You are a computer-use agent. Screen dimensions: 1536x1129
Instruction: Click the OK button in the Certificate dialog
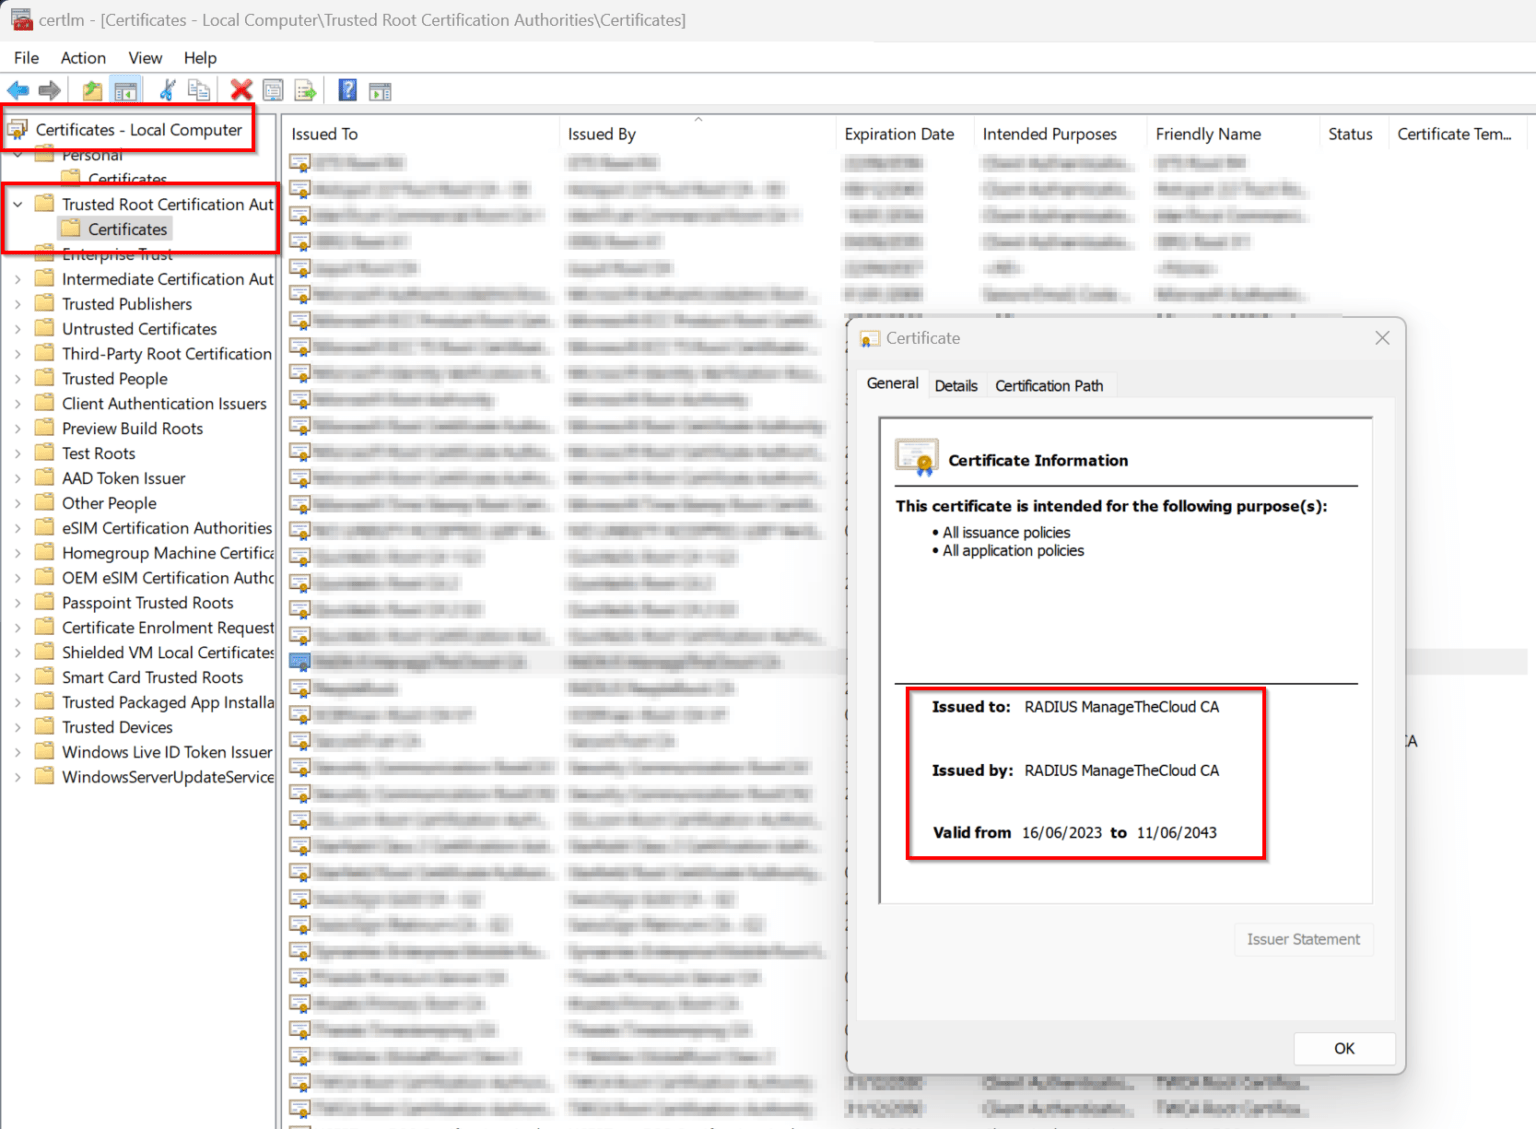[x=1344, y=1048]
